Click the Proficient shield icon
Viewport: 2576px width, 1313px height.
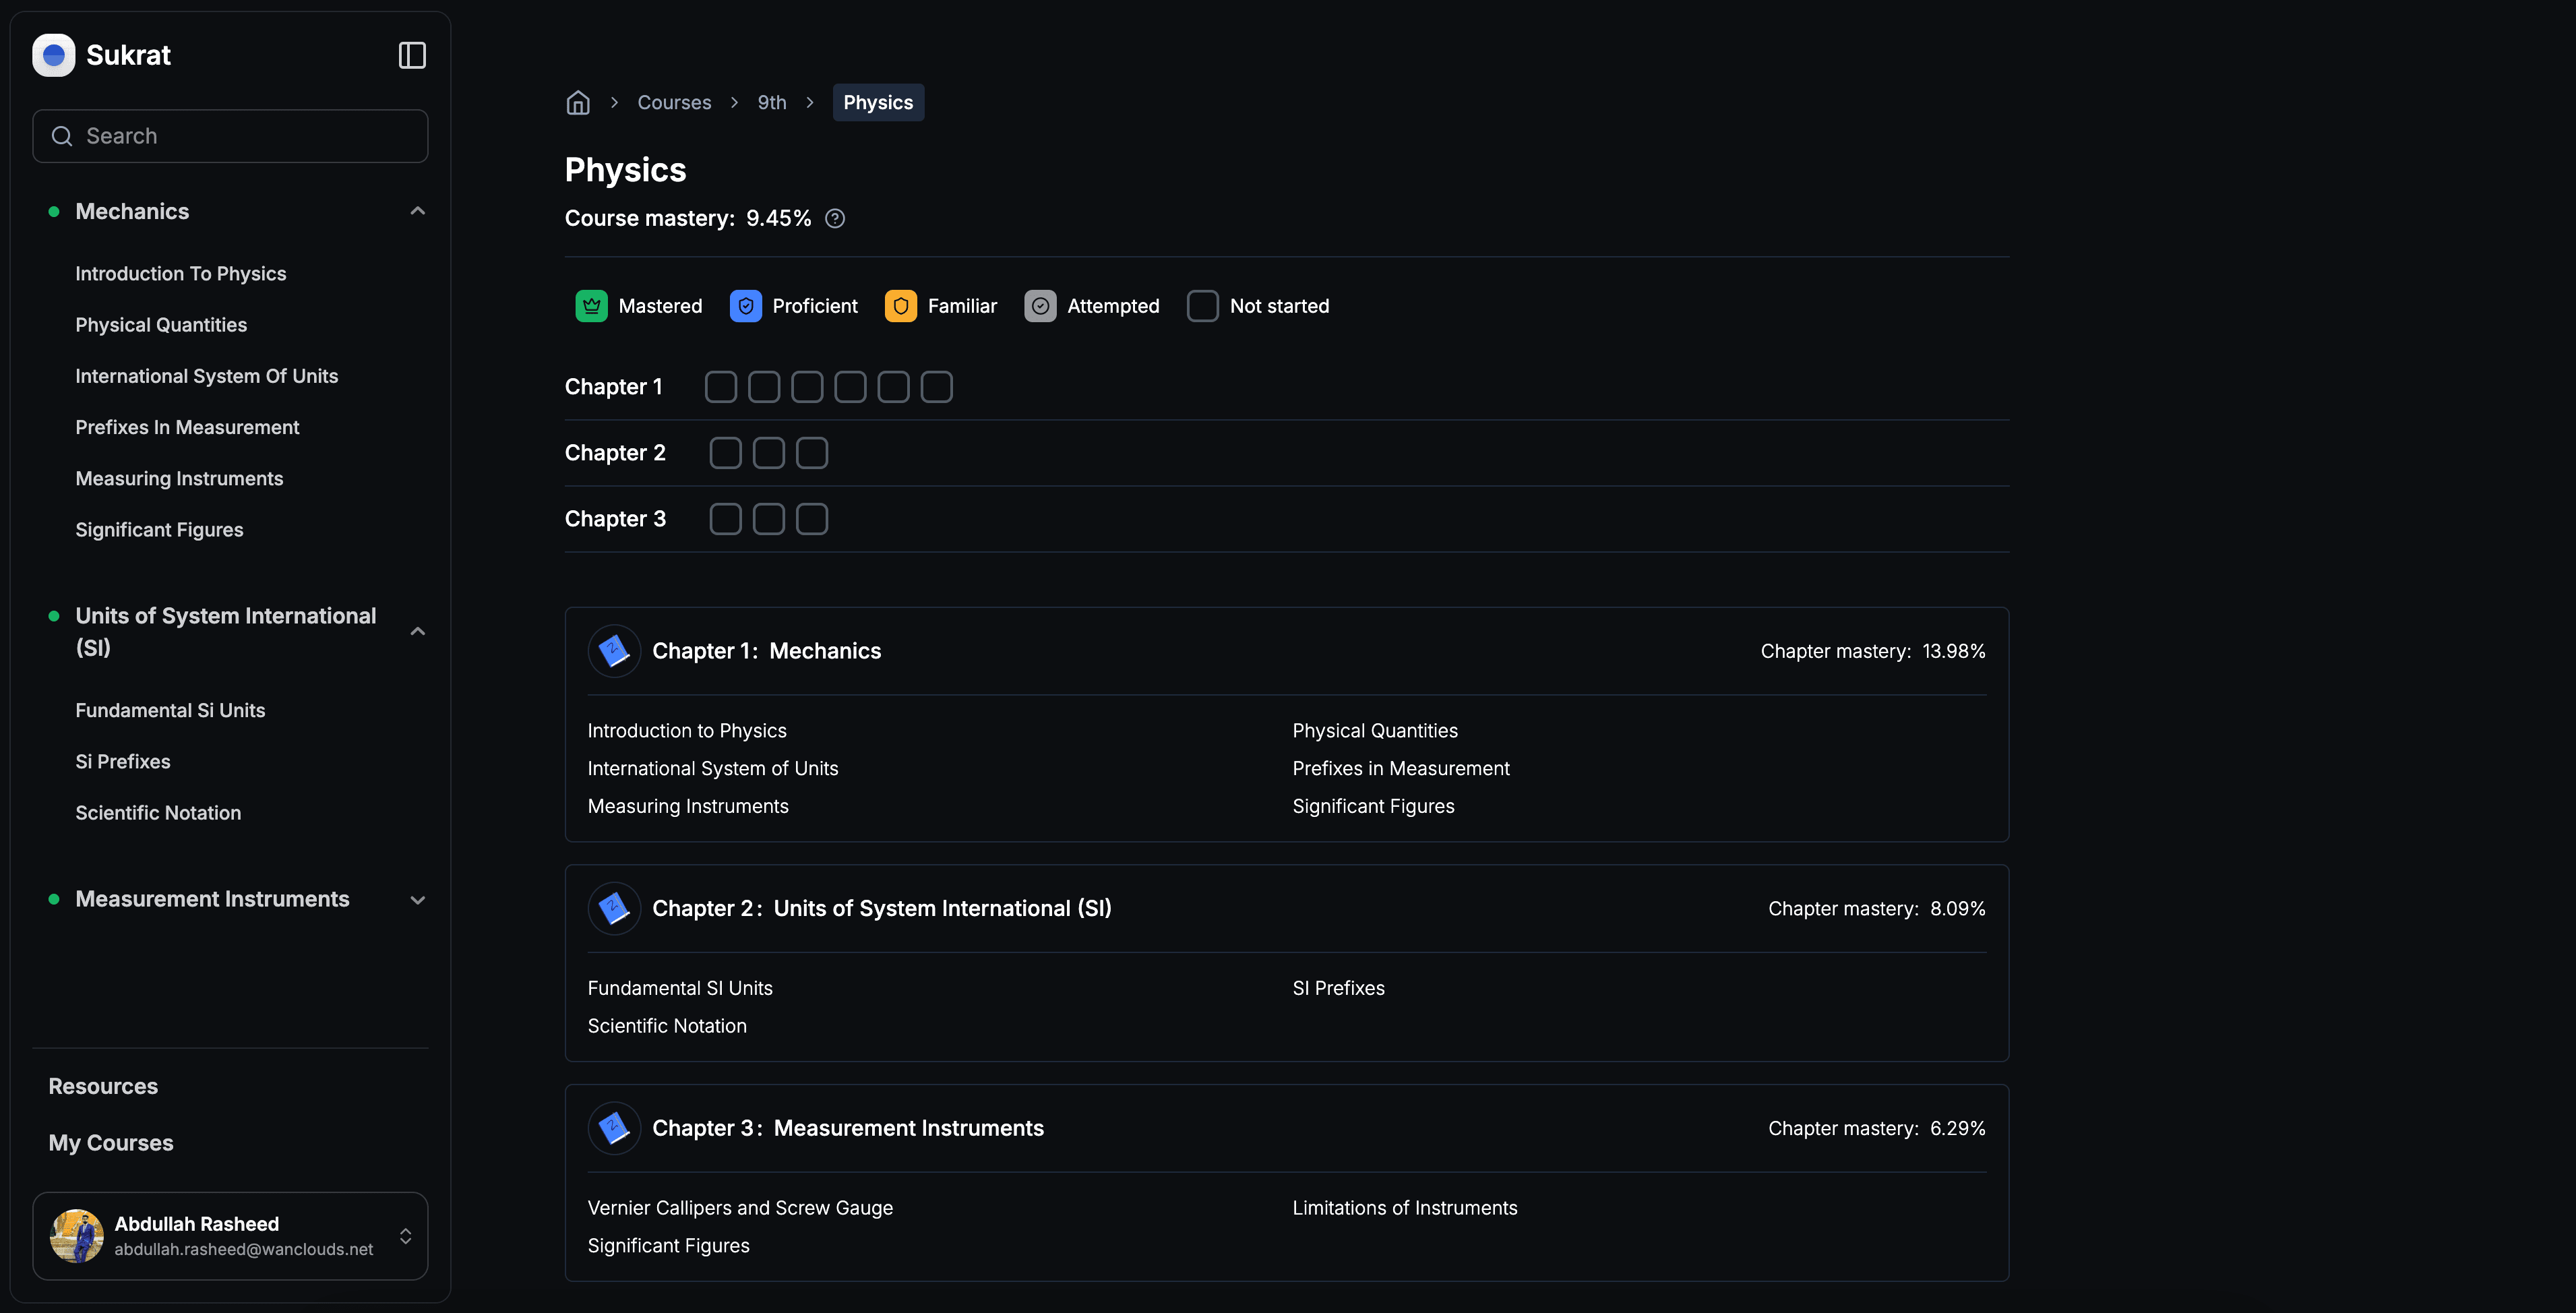(x=745, y=306)
